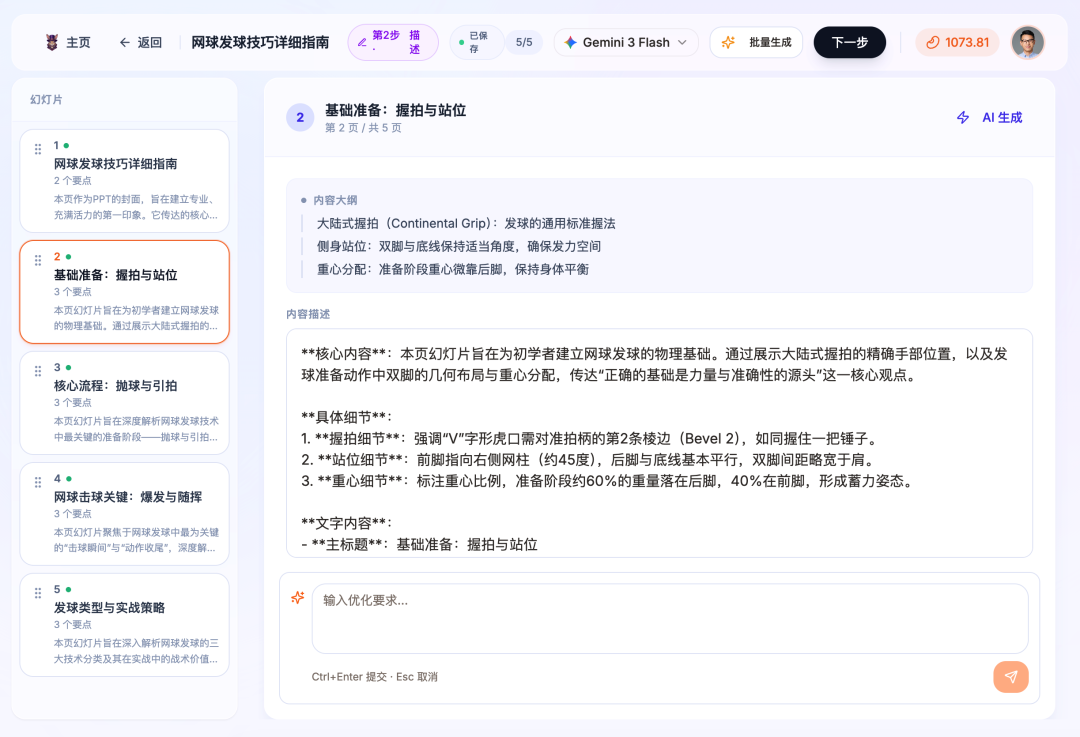Select slide 3 核心流程：抛球与引拍
1080x737 pixels.
125,403
